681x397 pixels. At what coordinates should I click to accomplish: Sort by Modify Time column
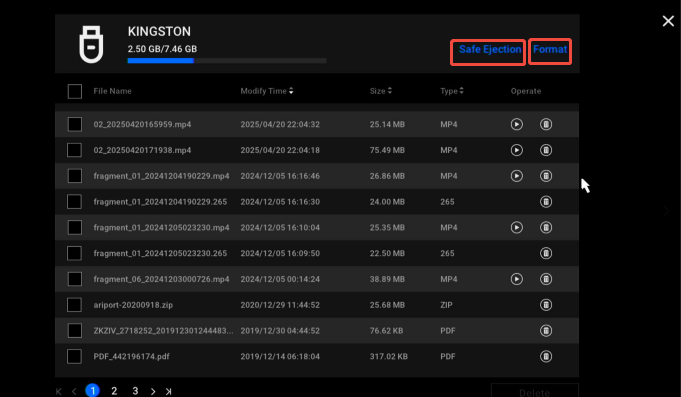(267, 91)
